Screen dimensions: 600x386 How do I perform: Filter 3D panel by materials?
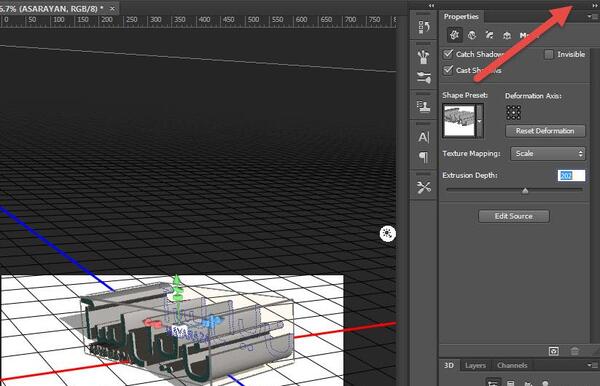(x=528, y=383)
